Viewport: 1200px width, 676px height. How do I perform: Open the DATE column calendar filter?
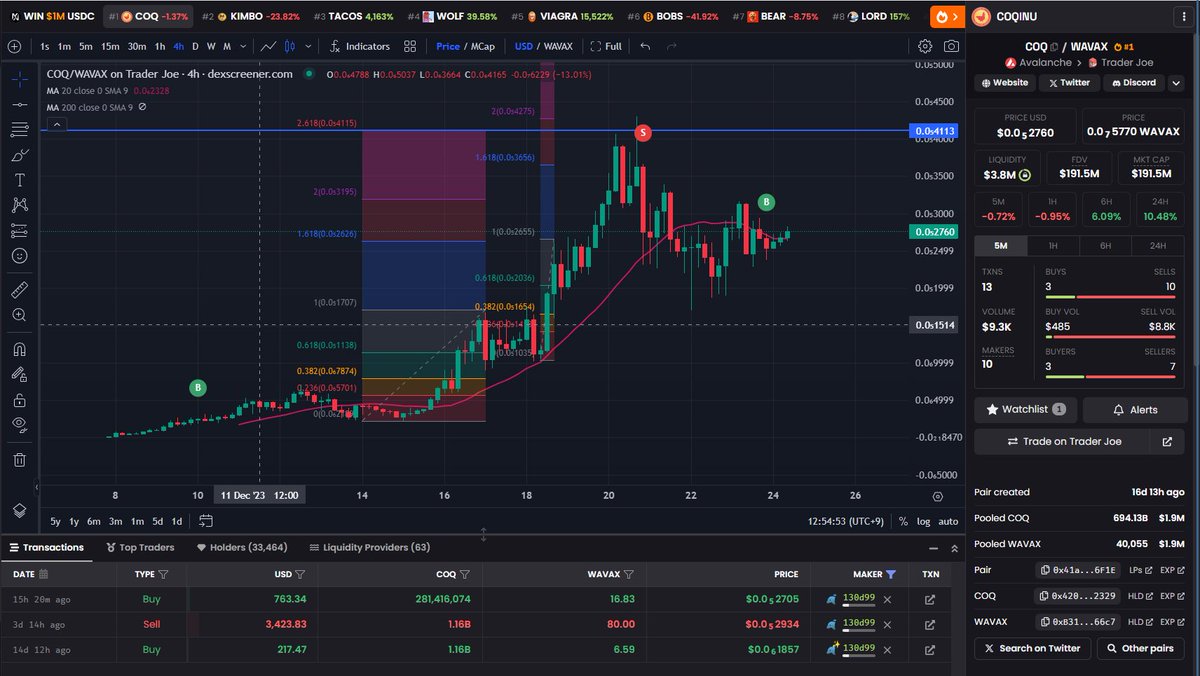click(x=43, y=574)
